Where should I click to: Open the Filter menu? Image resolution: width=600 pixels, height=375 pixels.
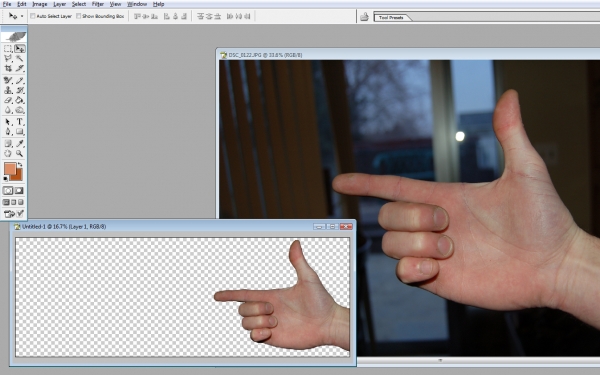[98, 4]
